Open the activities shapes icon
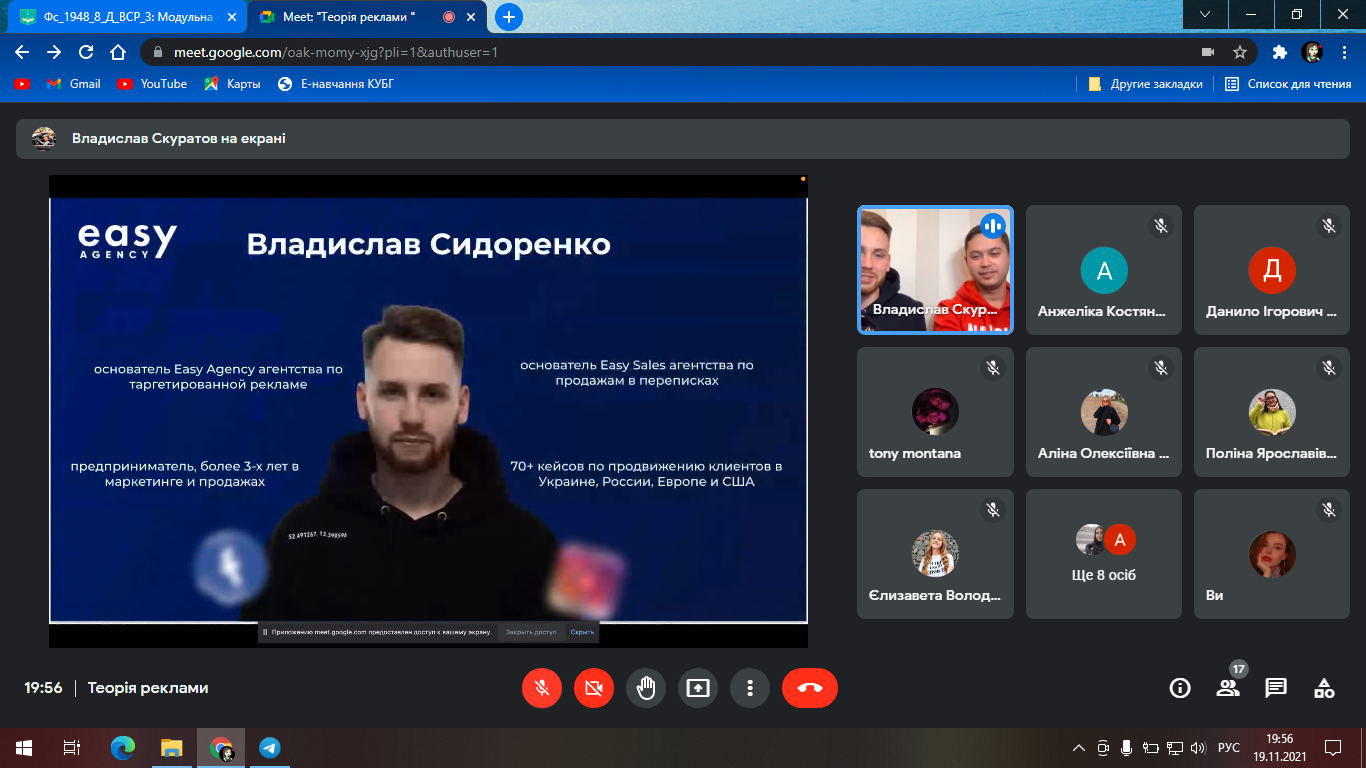1366x768 pixels. click(x=1324, y=688)
